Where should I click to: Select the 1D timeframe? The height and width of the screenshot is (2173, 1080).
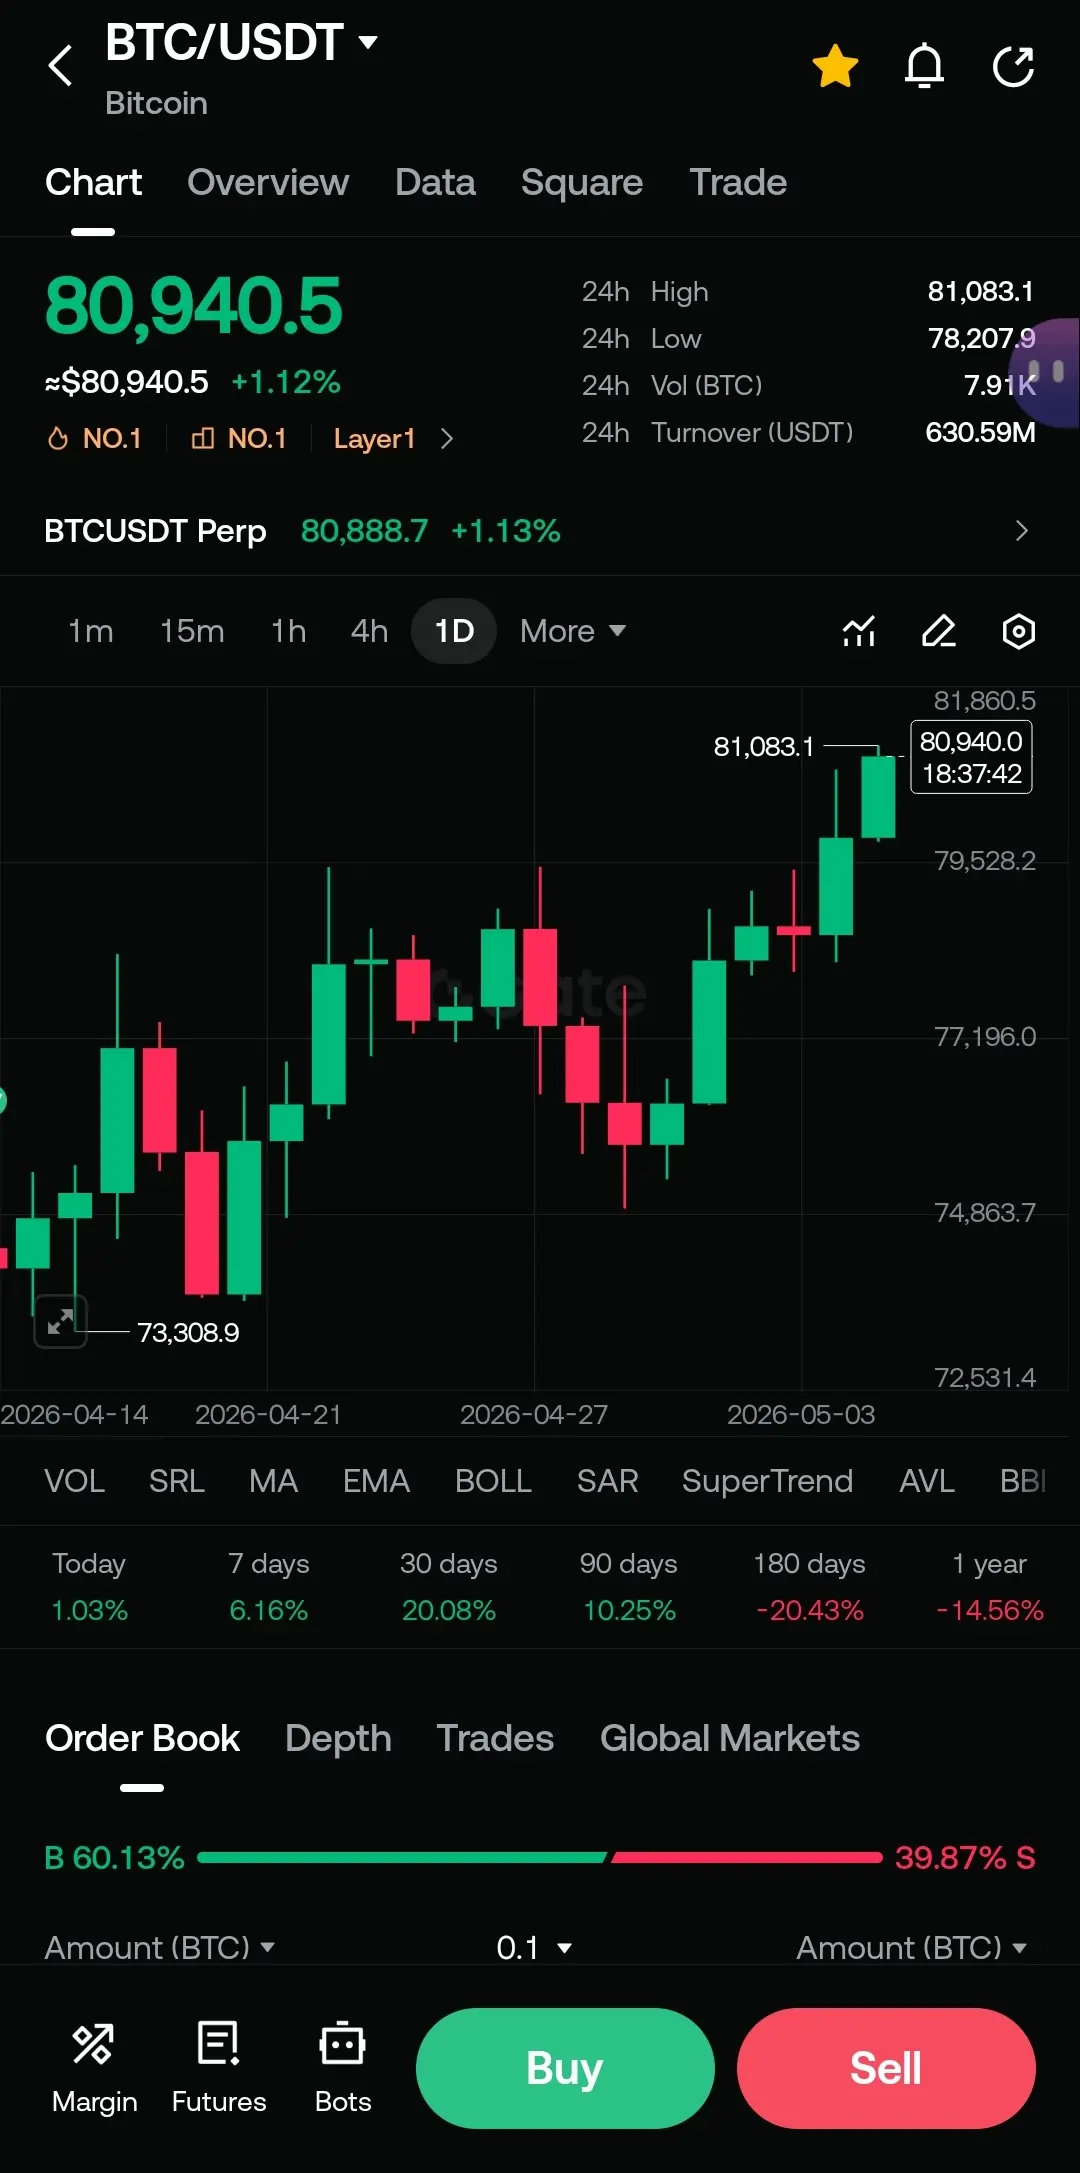(454, 631)
